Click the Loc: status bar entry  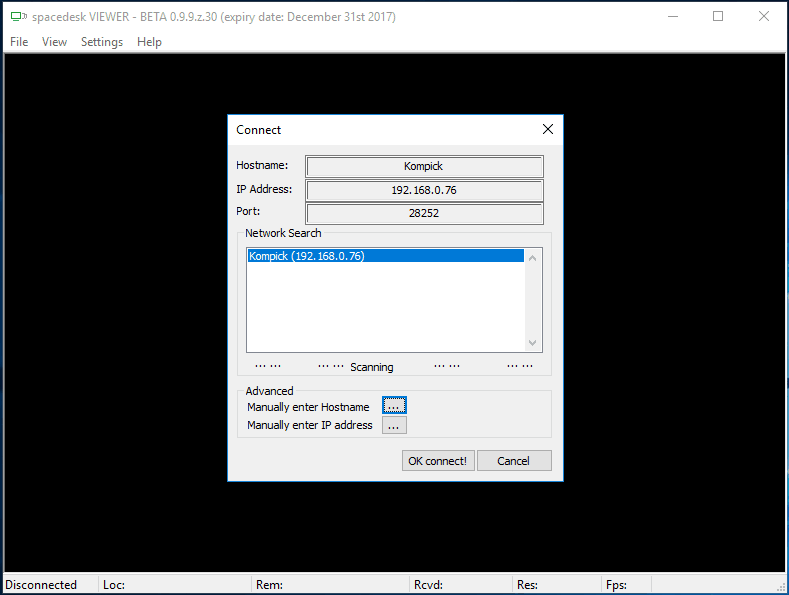coord(114,584)
